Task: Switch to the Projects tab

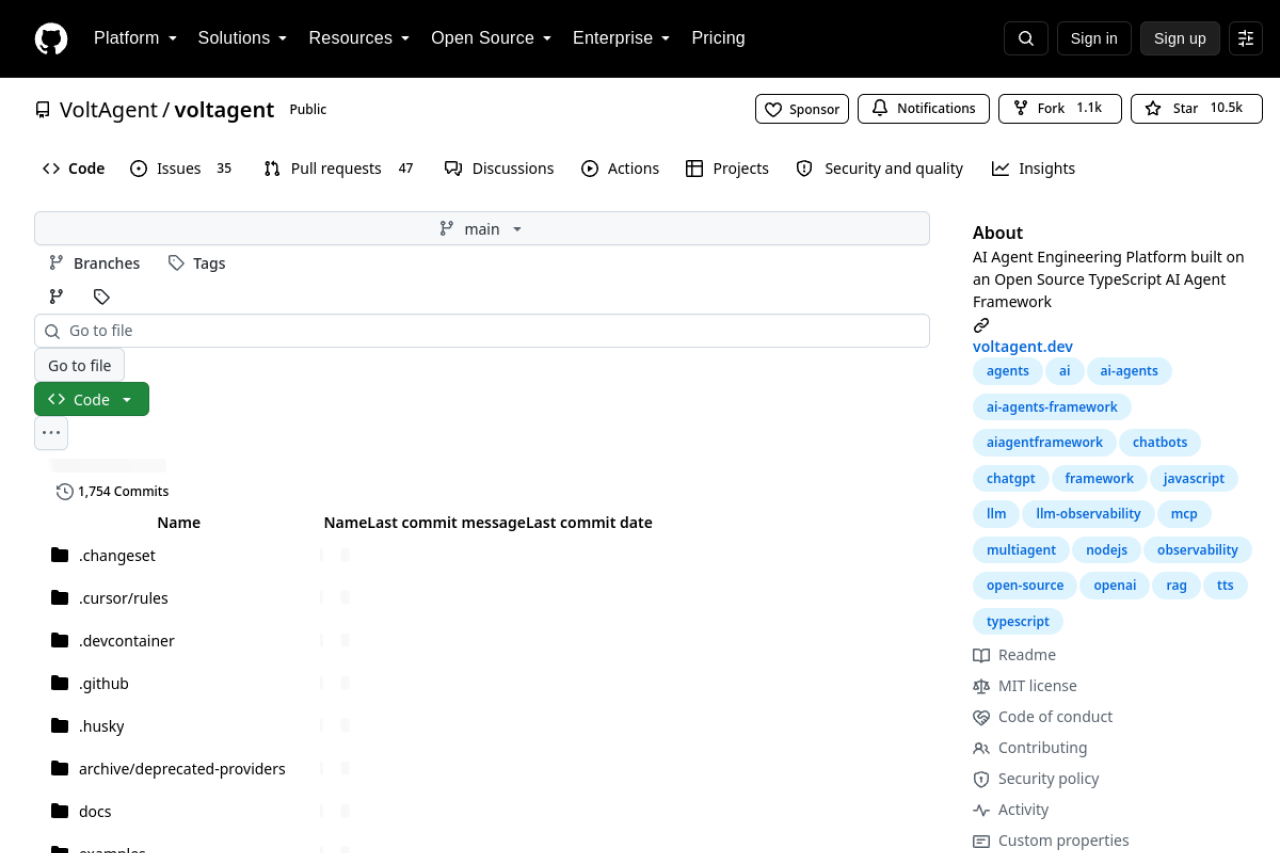Action: point(727,169)
